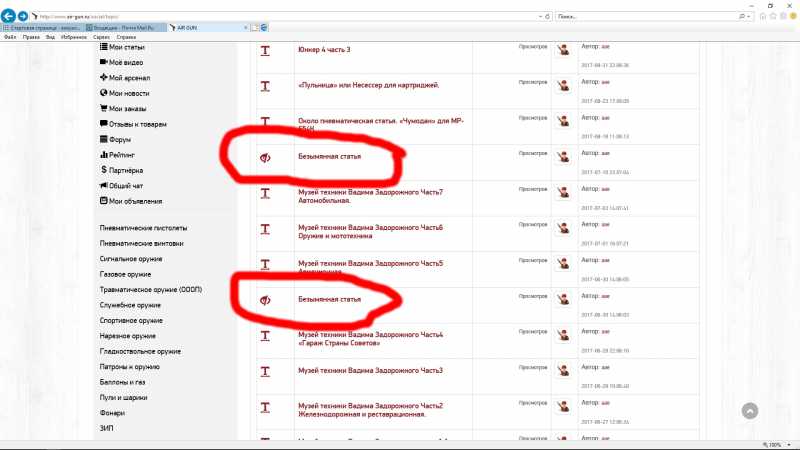Open article Юнкер 4 часть 3
This screenshot has width=800, height=450.
[x=324, y=49]
